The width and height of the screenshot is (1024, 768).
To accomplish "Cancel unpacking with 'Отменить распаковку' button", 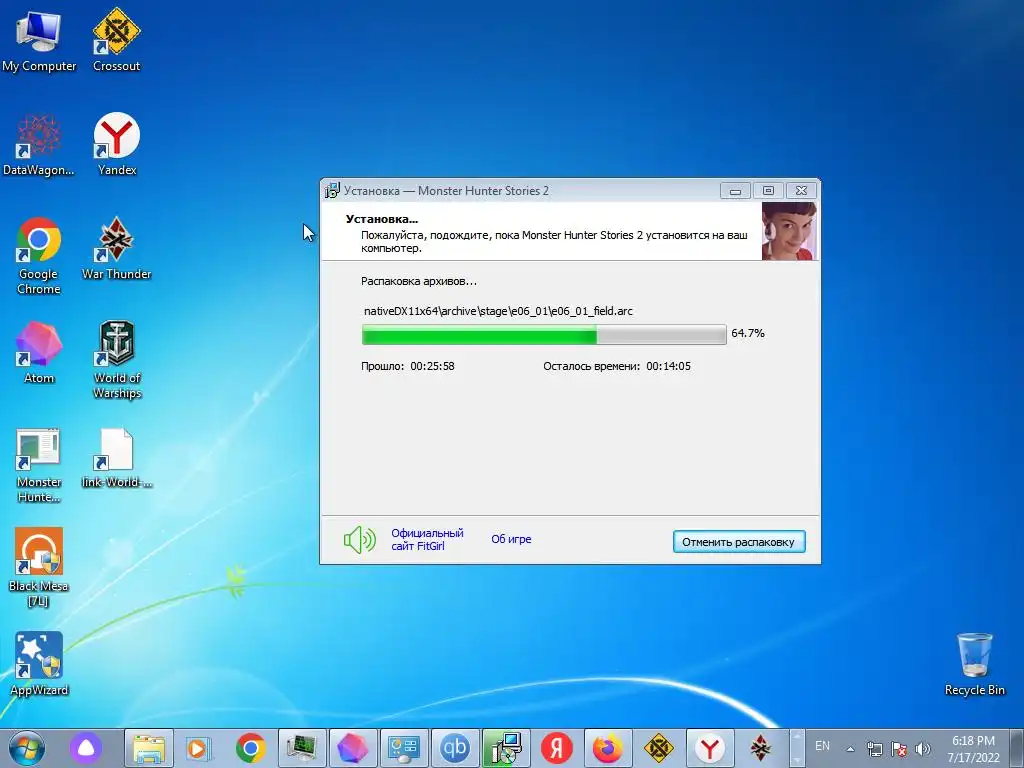I will coord(739,541).
